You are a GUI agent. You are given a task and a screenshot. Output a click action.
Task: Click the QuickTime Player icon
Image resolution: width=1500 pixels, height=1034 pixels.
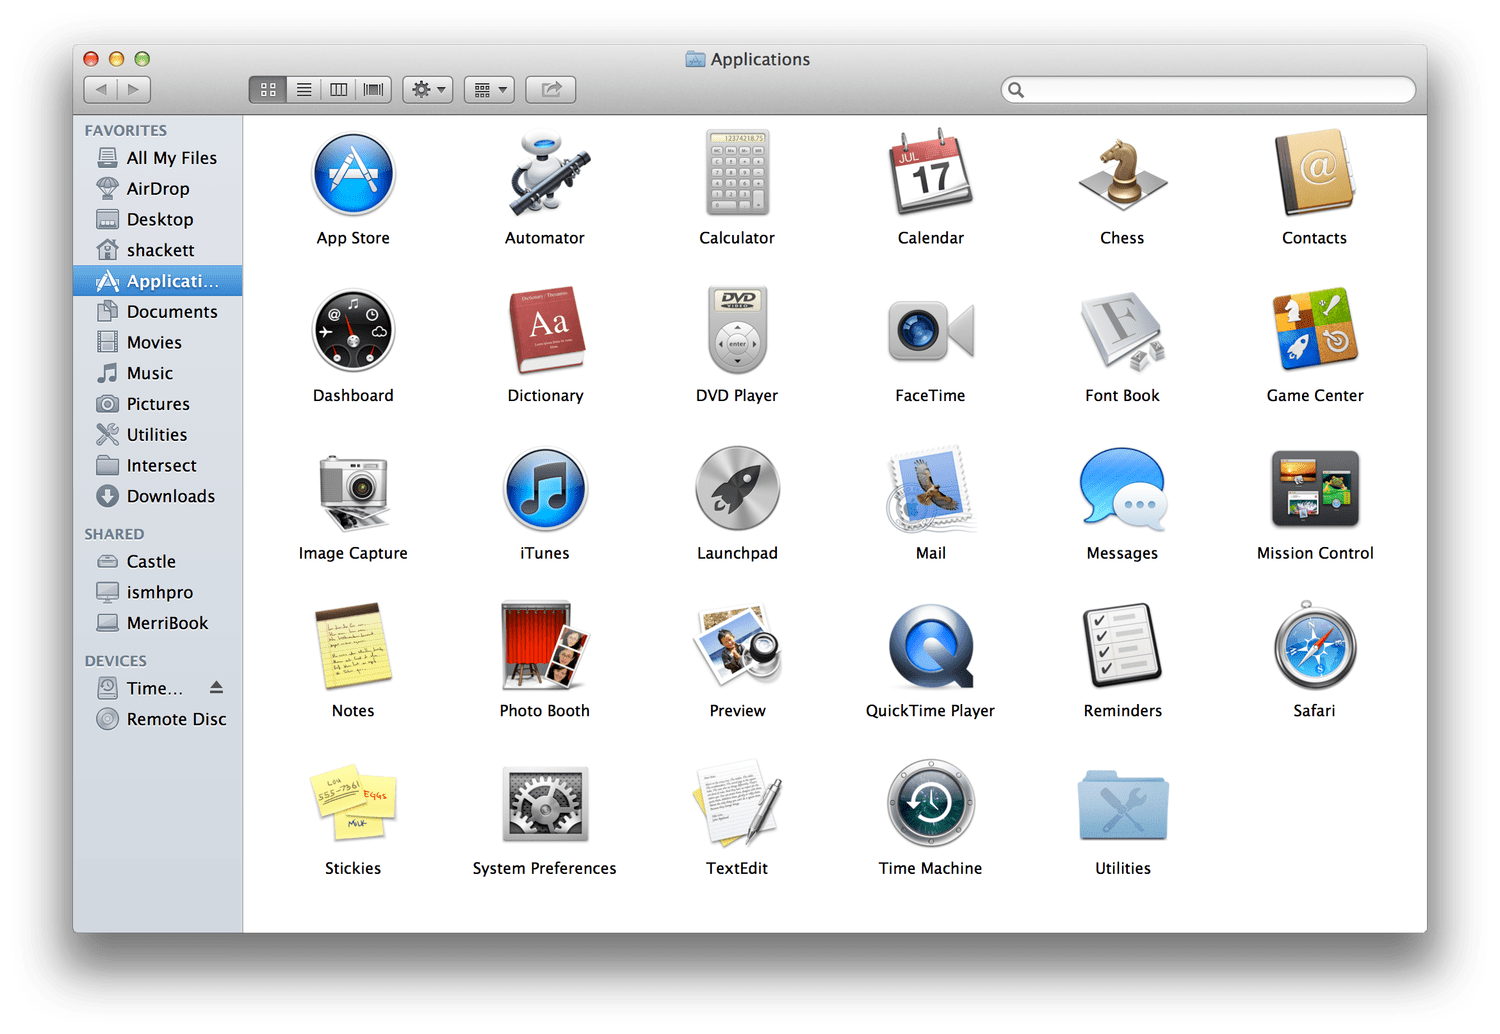[x=931, y=646]
